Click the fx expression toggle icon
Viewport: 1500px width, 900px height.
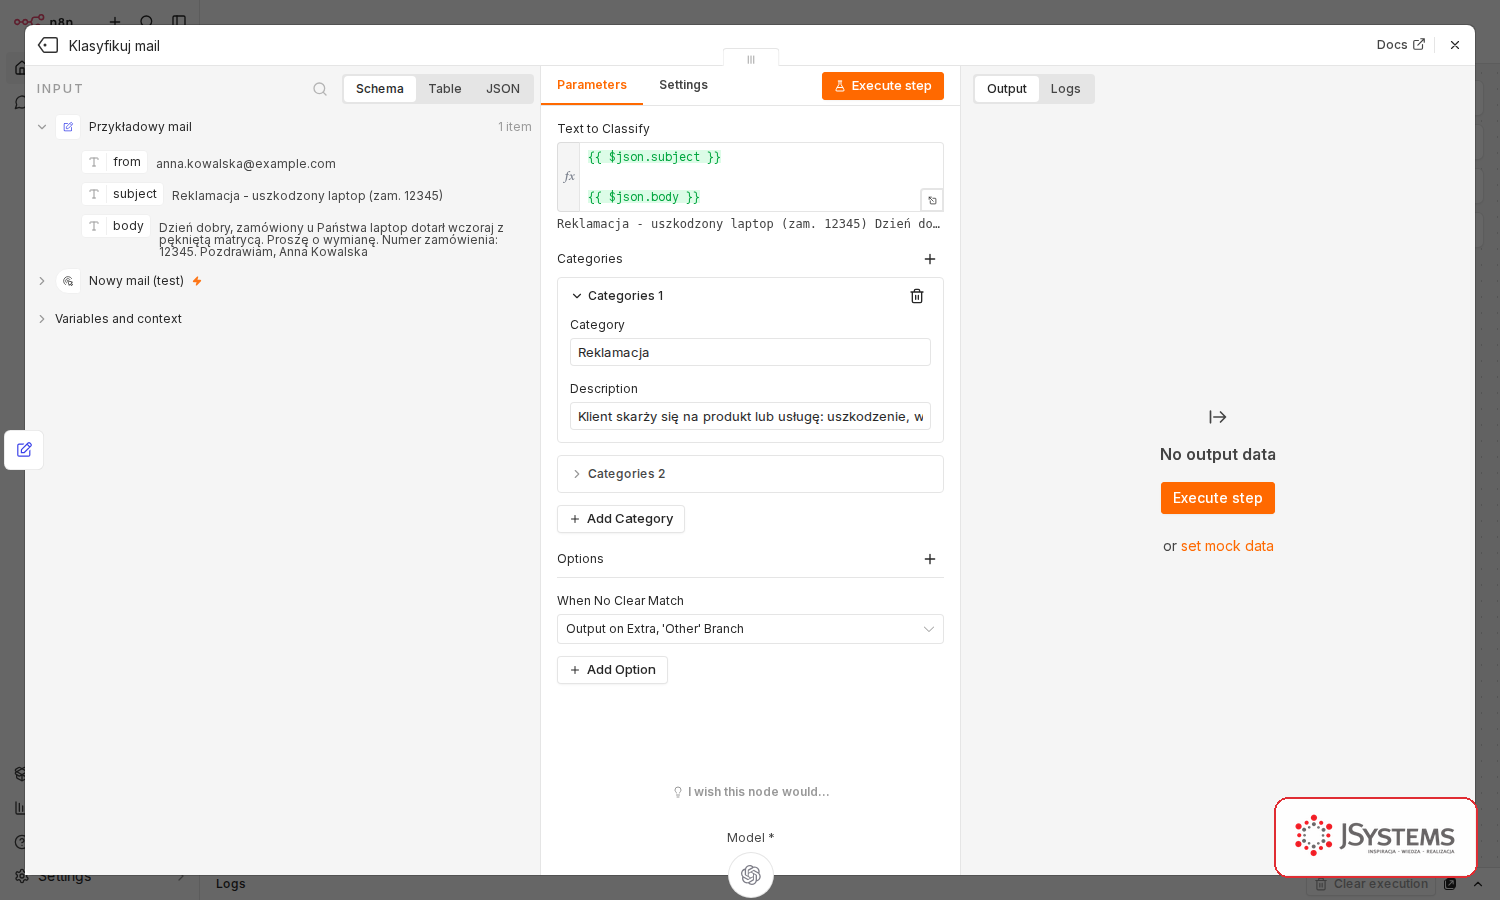click(x=569, y=177)
